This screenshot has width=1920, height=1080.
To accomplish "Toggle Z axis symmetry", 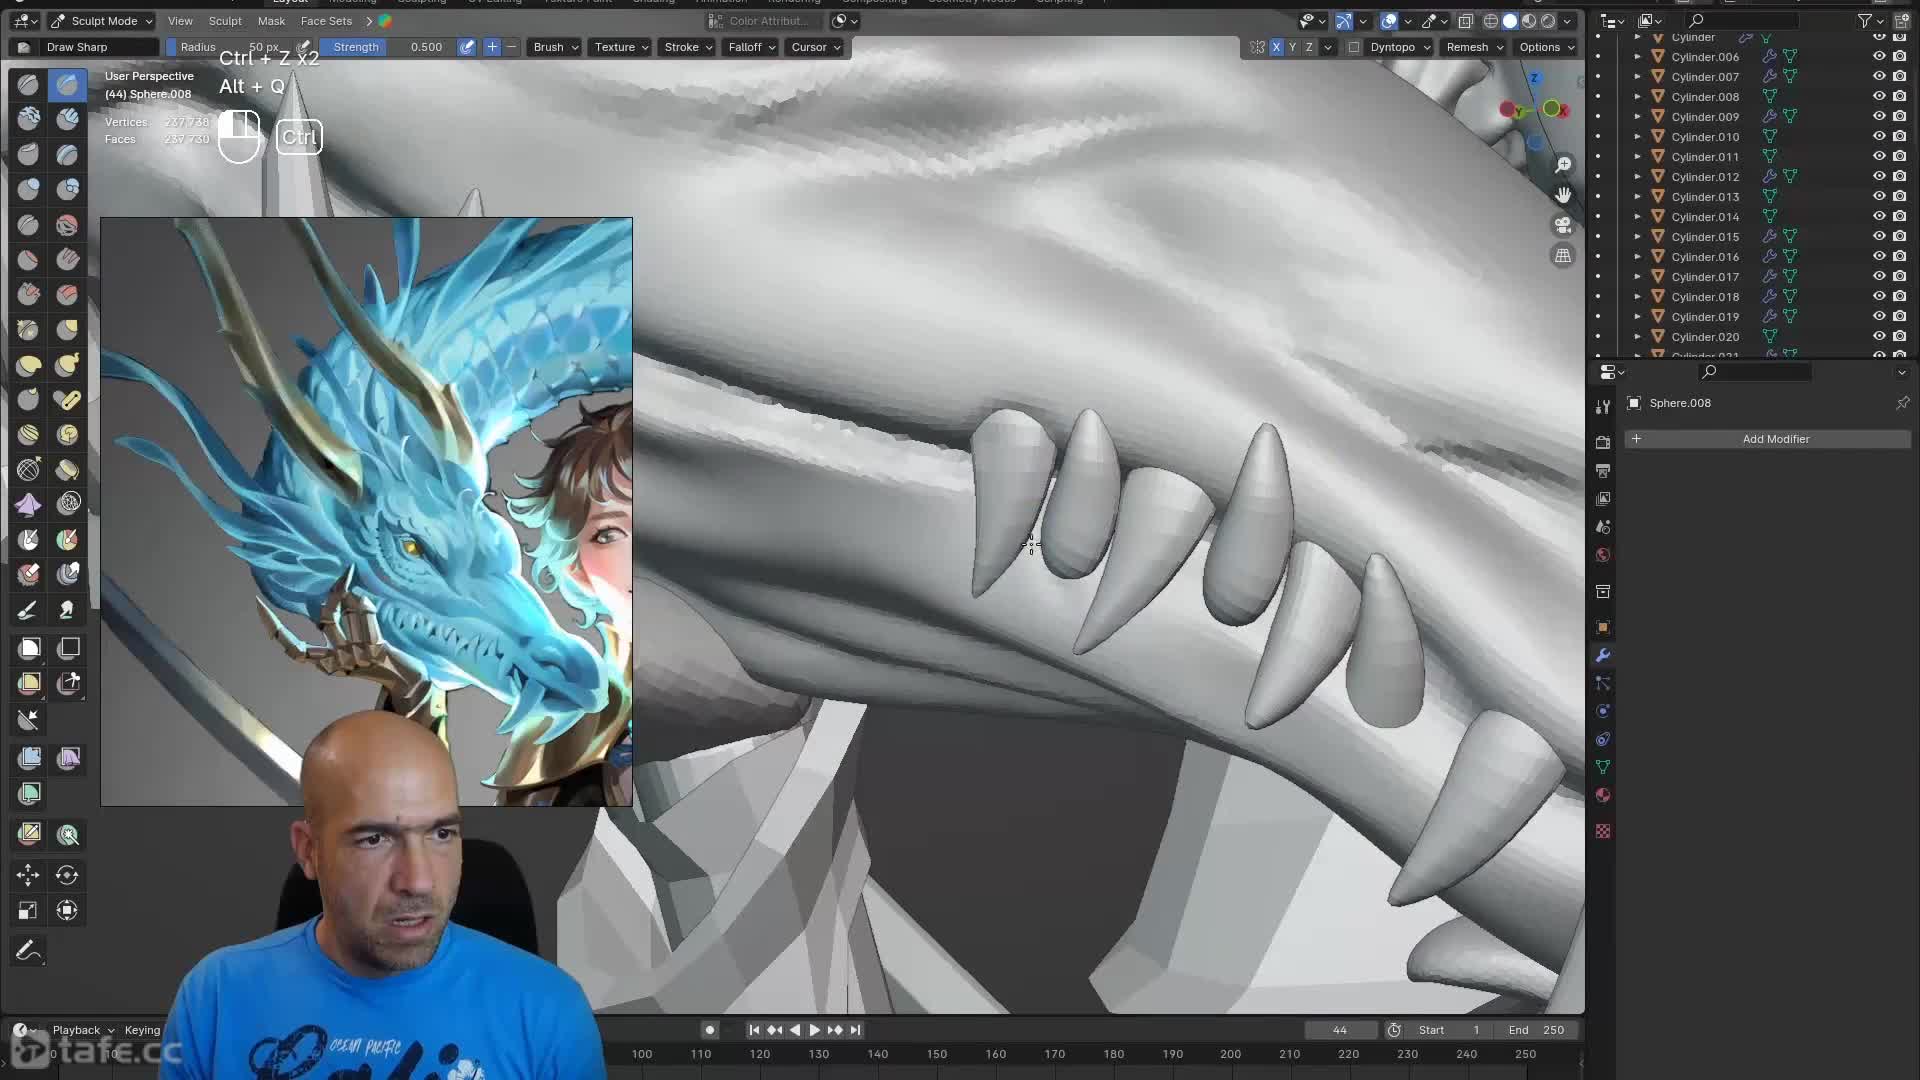I will pos(1309,47).
